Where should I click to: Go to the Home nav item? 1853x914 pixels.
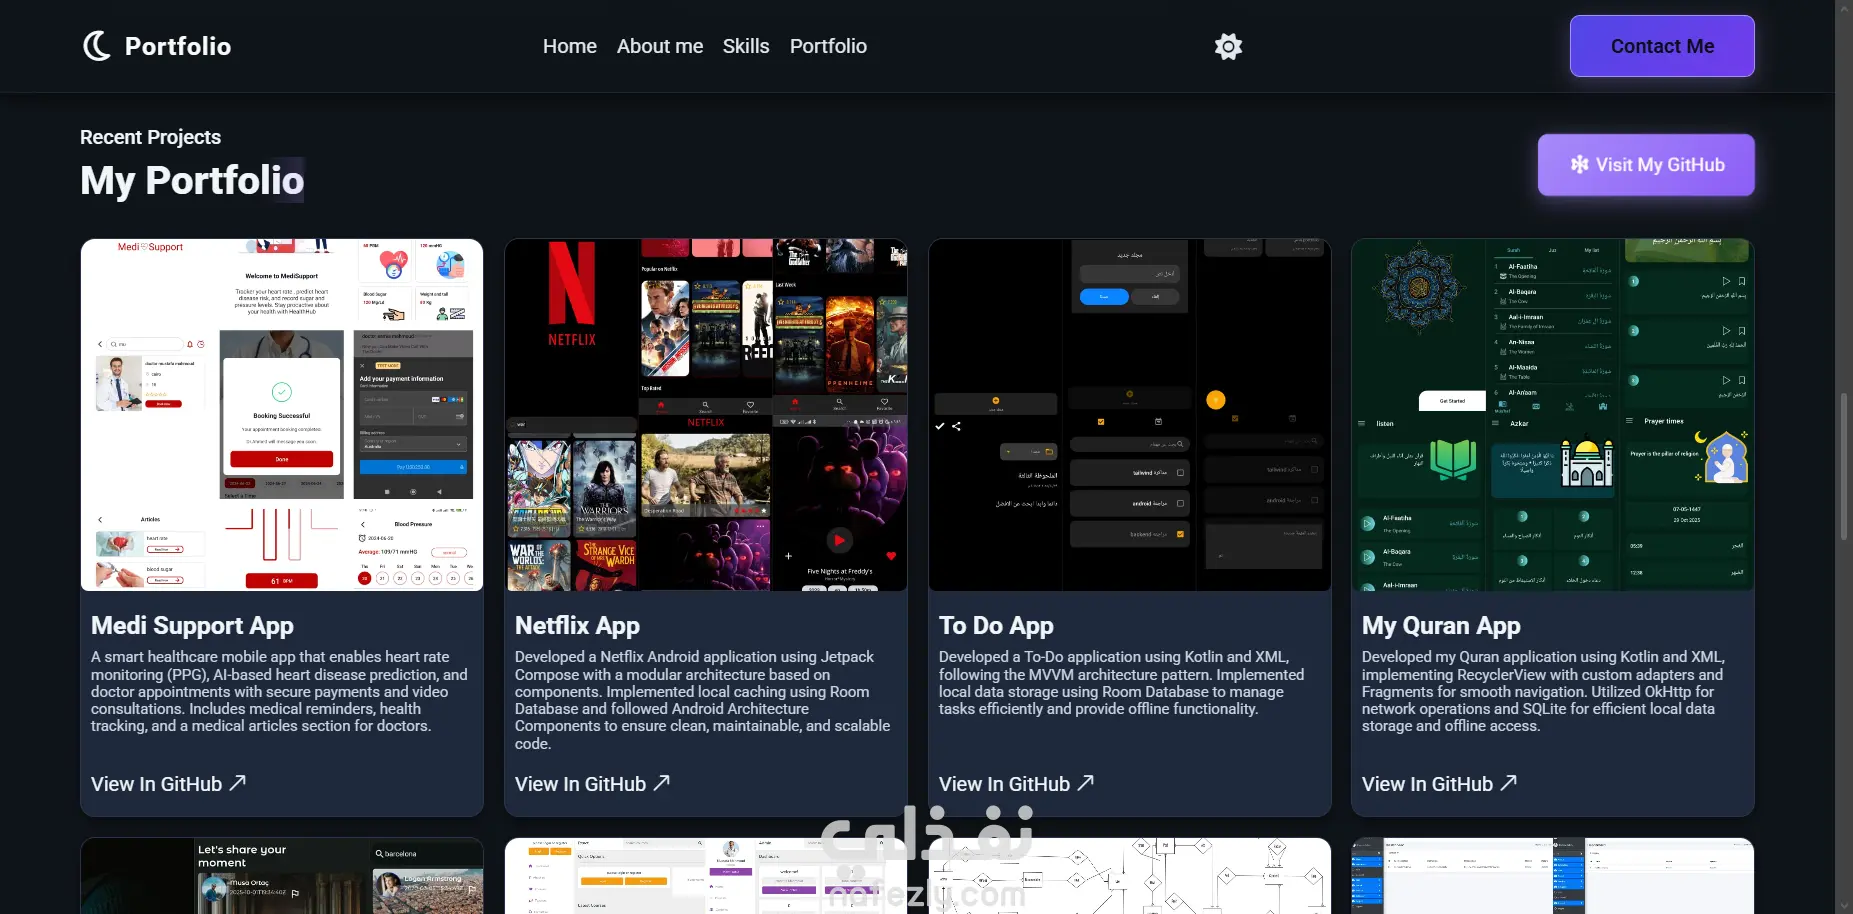click(570, 46)
